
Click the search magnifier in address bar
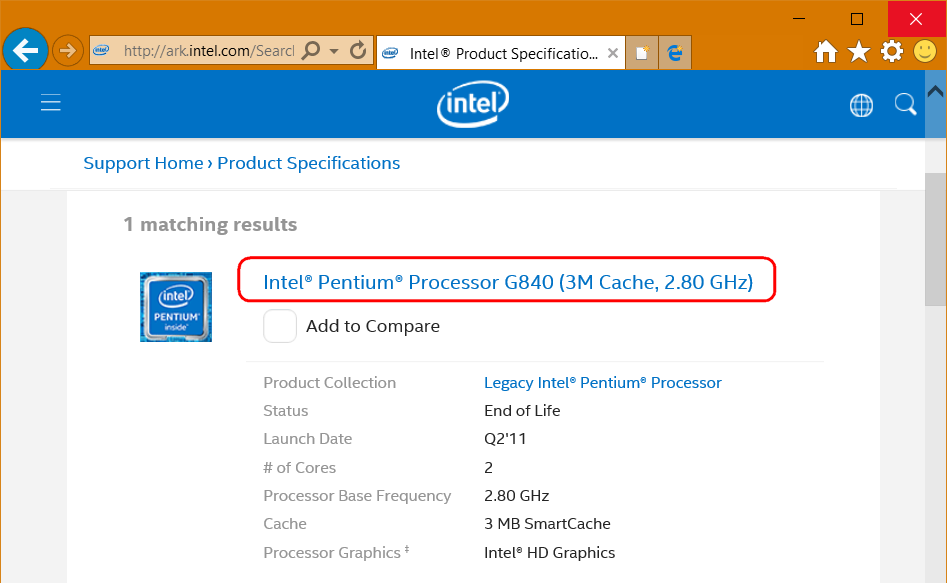311,50
